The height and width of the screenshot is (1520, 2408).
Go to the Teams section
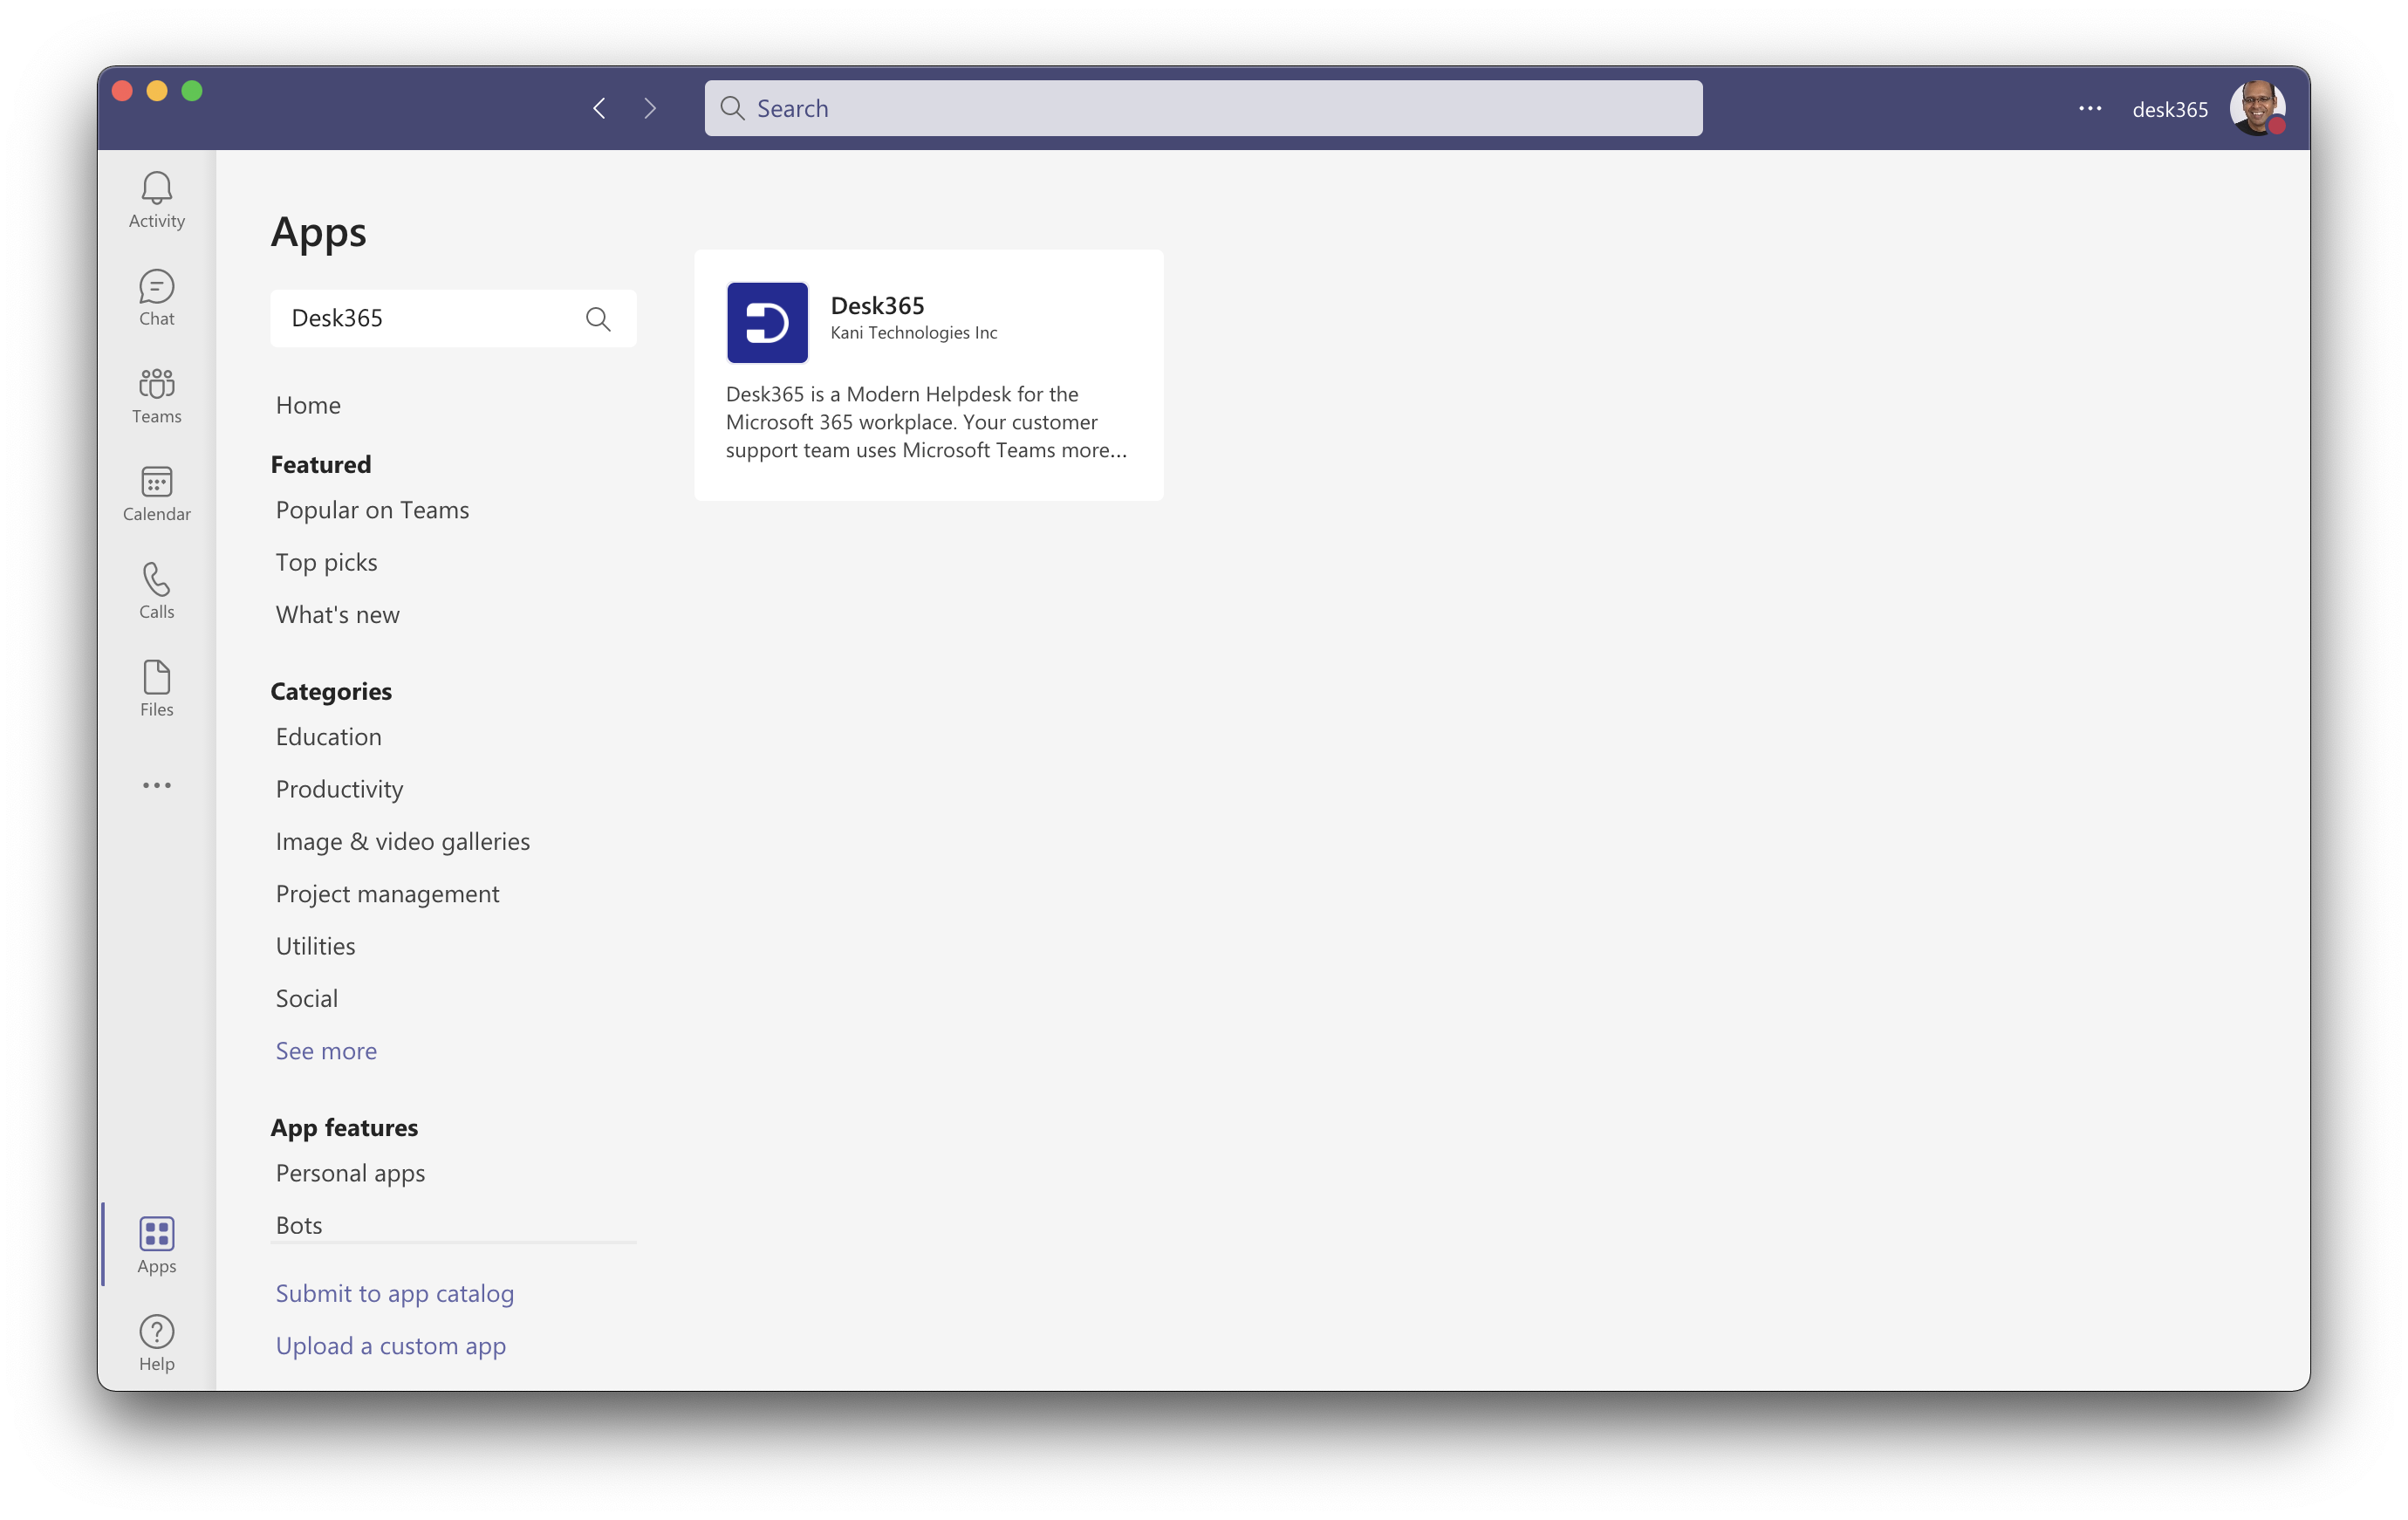(x=157, y=396)
